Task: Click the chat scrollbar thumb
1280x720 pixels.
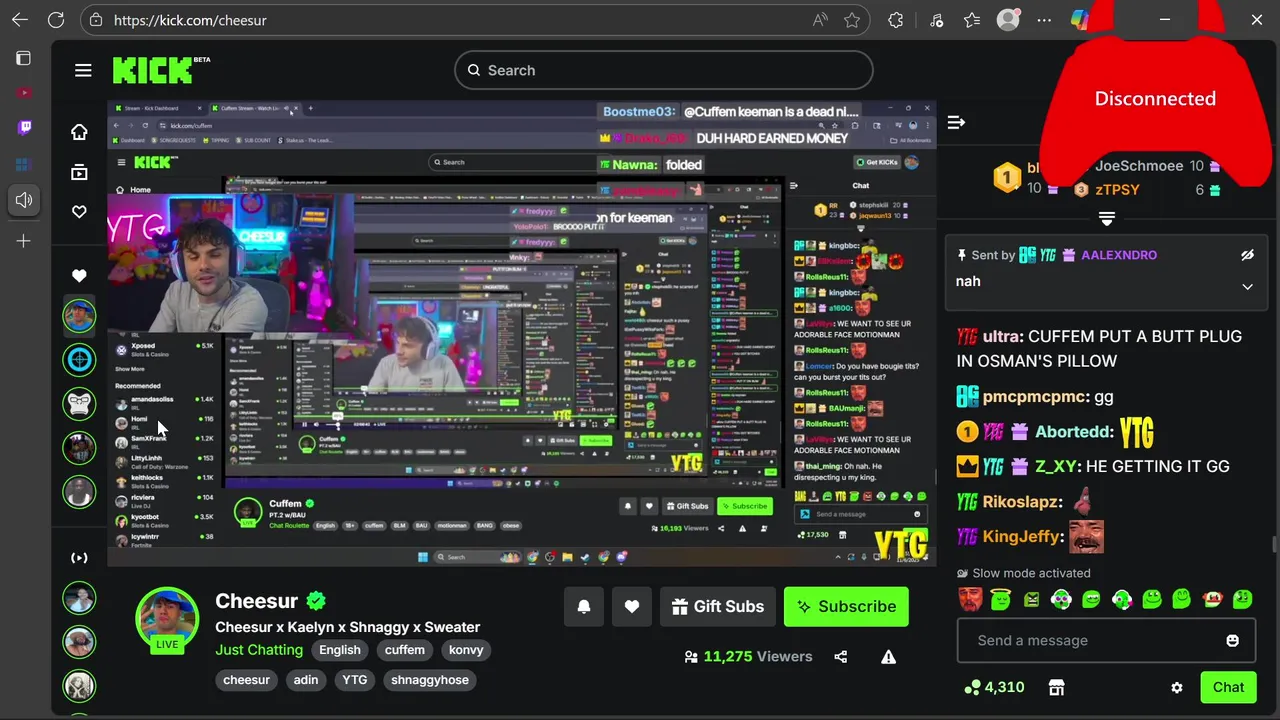Action: click(x=1274, y=544)
